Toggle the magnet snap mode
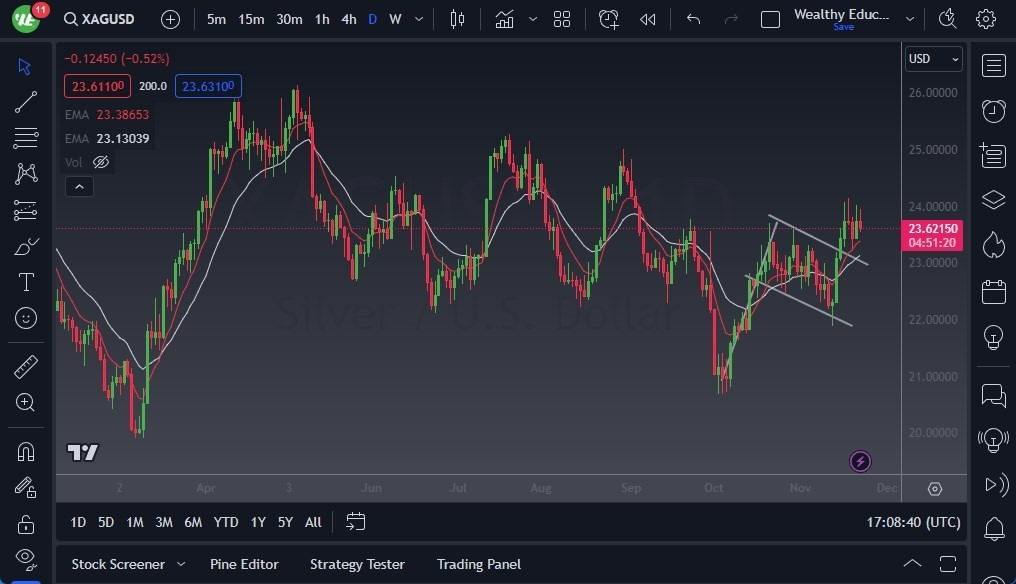 coord(26,451)
